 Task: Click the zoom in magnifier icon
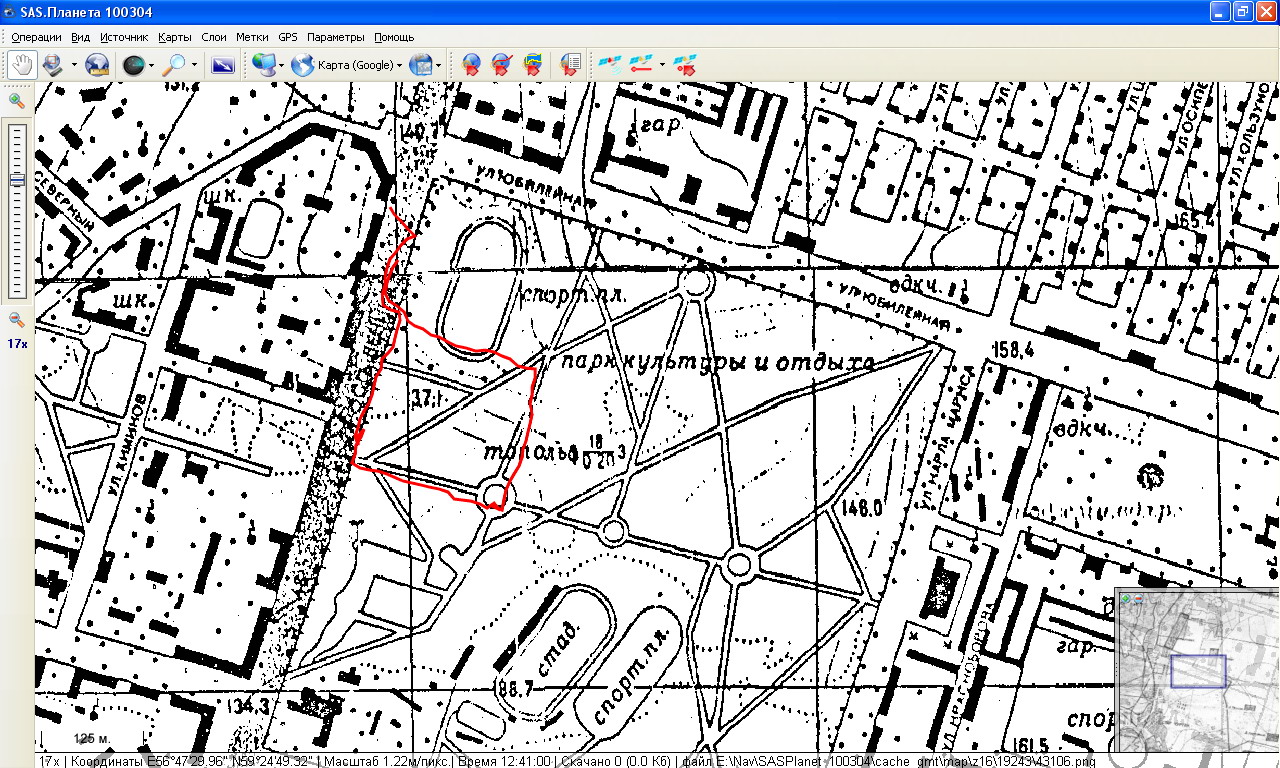click(x=17, y=100)
